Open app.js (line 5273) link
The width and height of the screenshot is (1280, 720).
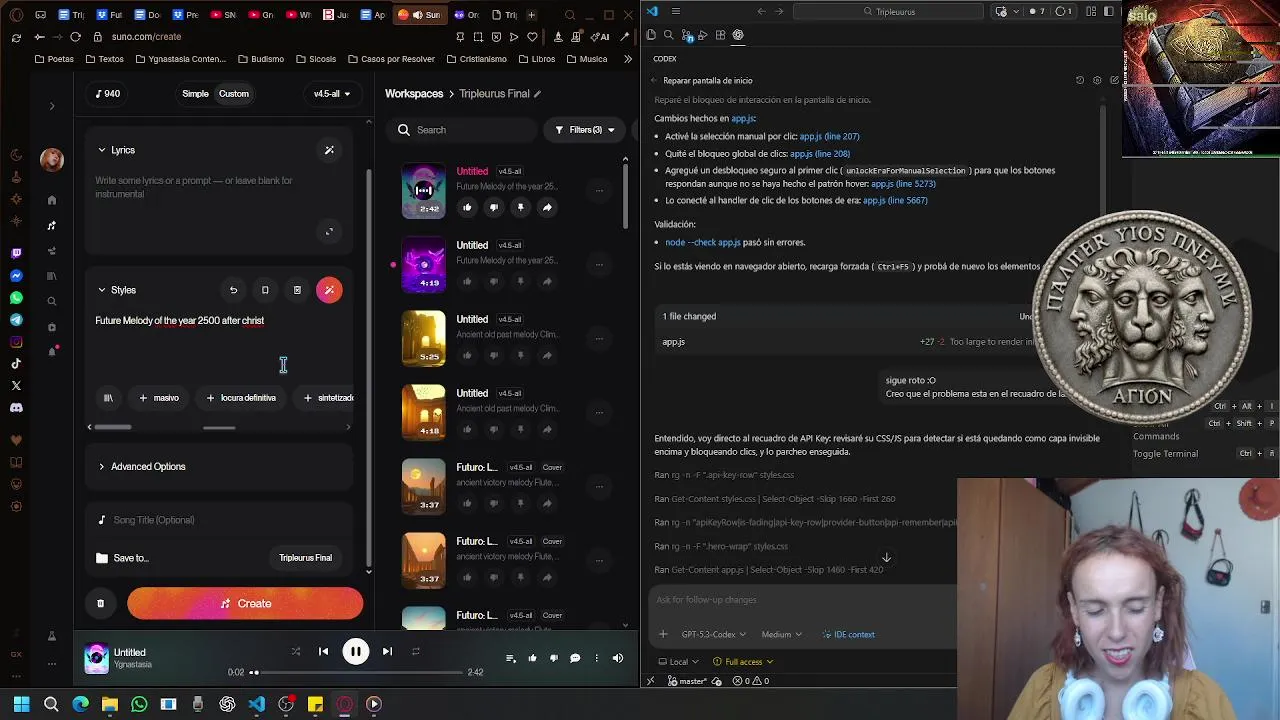click(903, 184)
